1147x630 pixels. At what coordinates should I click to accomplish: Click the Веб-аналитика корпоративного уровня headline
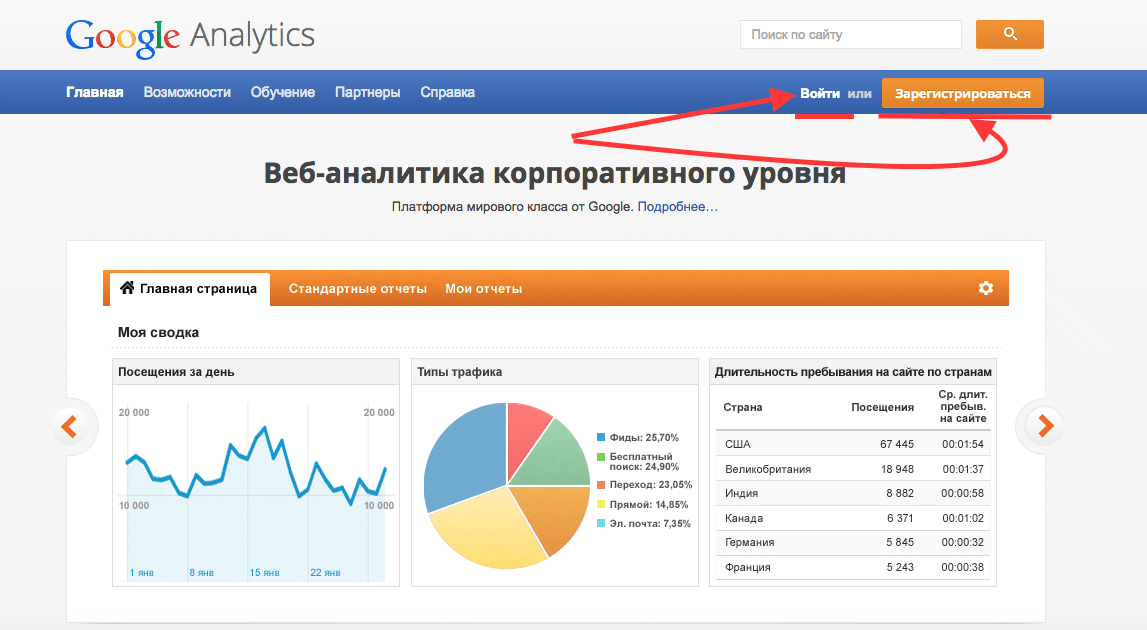[x=554, y=173]
